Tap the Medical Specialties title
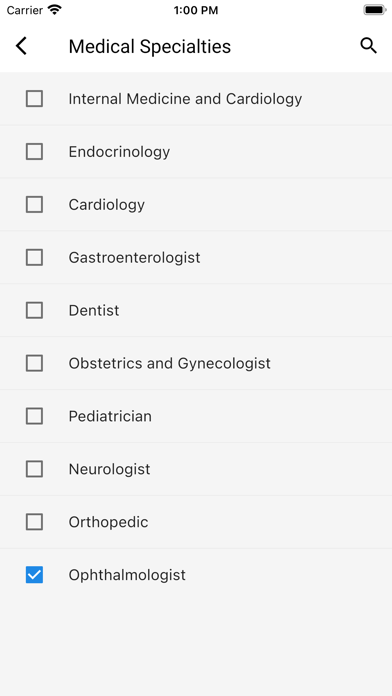The image size is (392, 696). (150, 46)
